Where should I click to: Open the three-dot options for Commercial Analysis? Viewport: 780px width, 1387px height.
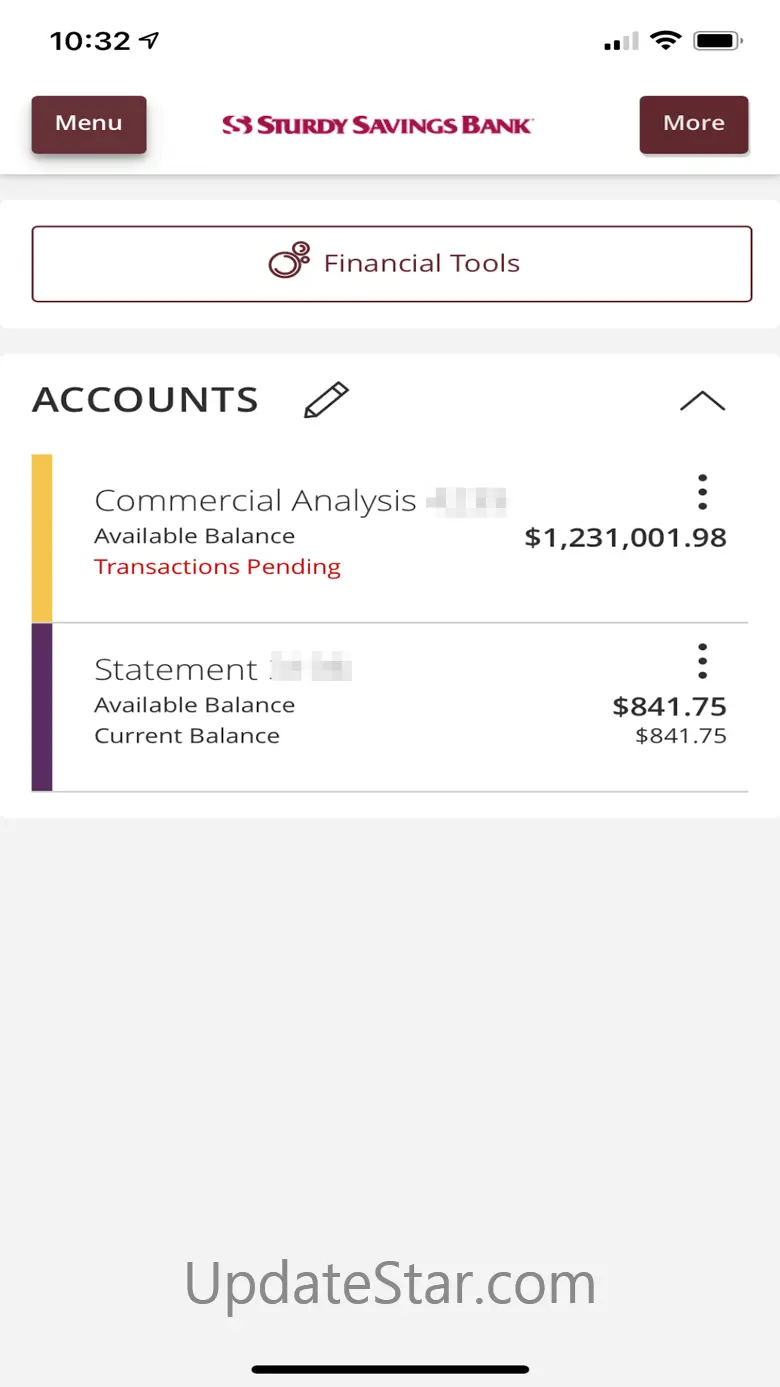[702, 492]
